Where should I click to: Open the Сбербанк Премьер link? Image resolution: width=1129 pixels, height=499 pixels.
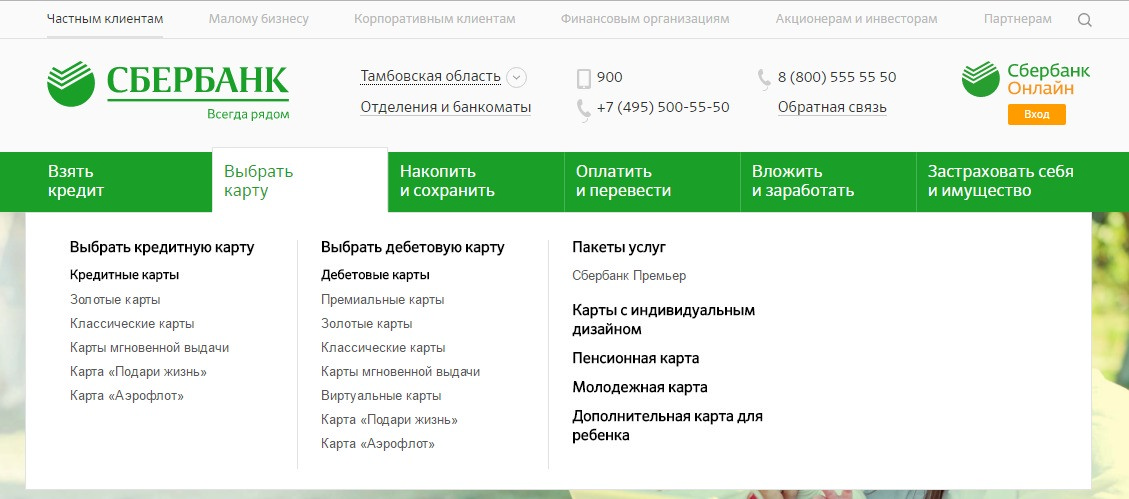[x=629, y=276]
